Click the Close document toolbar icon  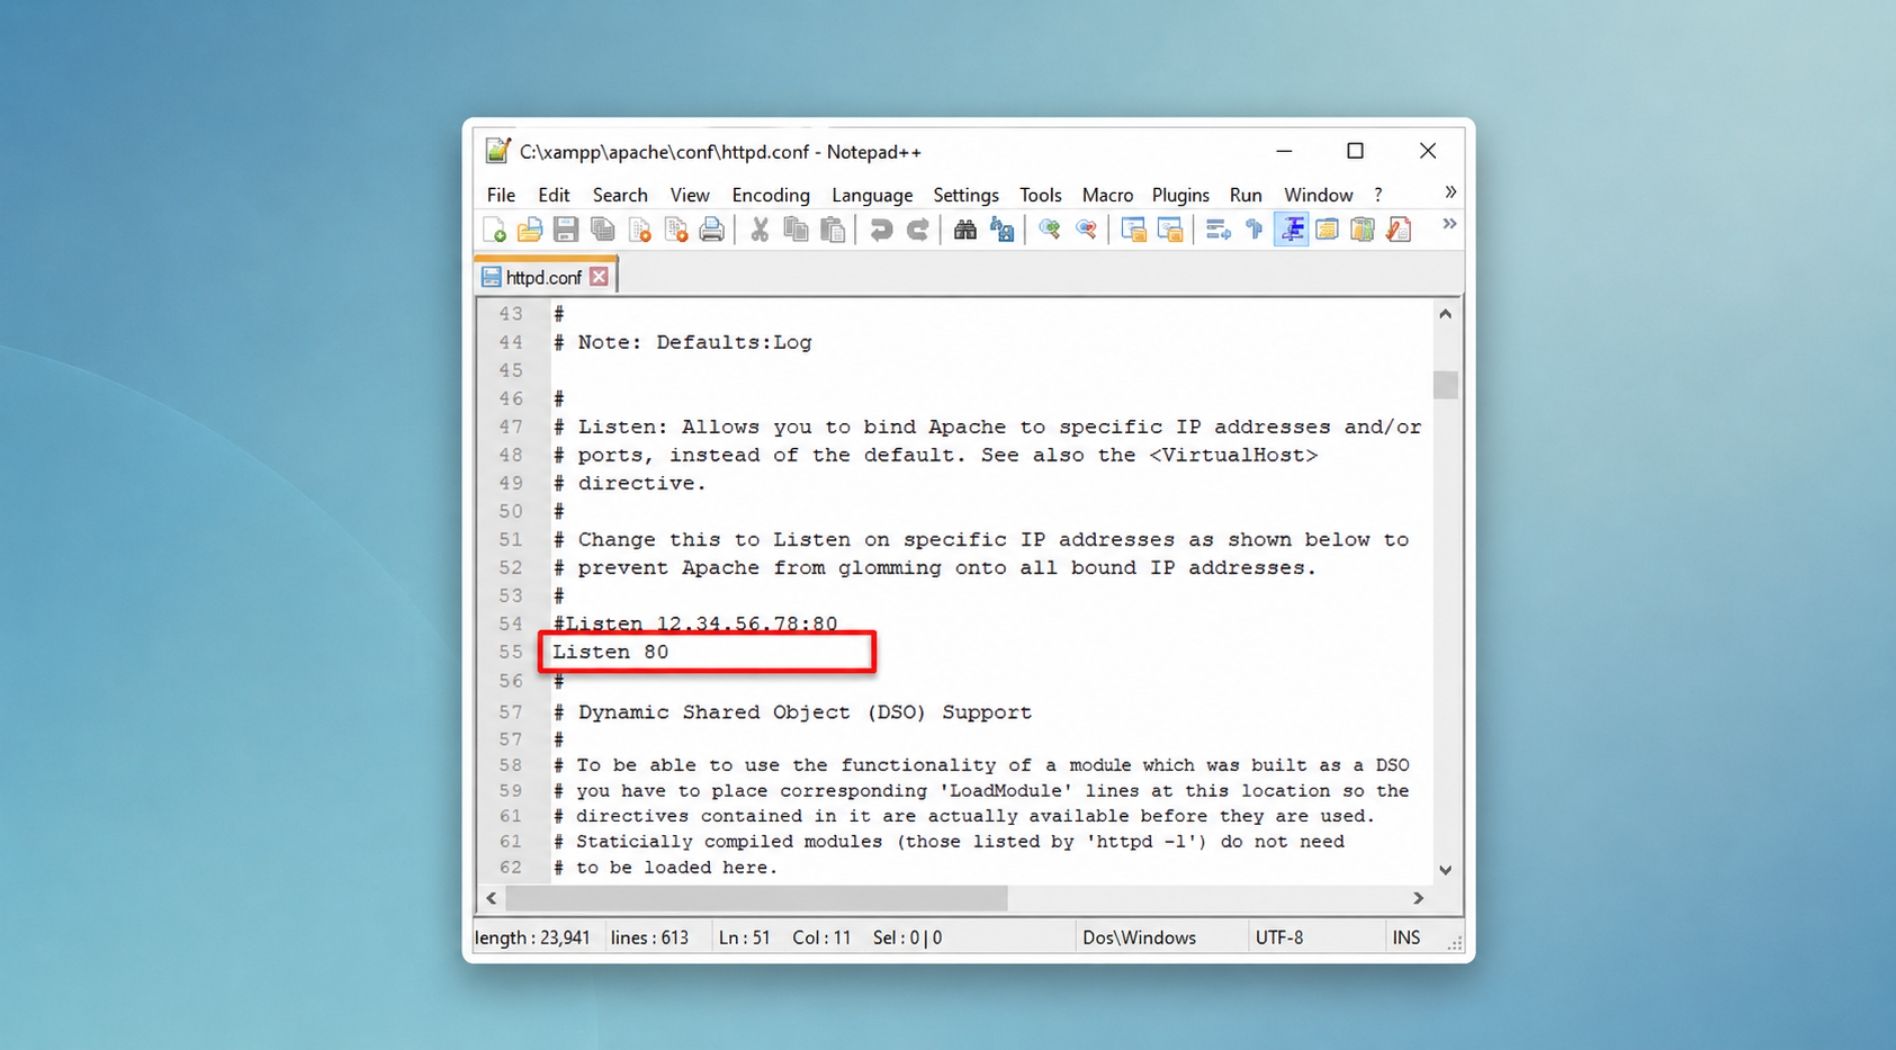(x=640, y=230)
